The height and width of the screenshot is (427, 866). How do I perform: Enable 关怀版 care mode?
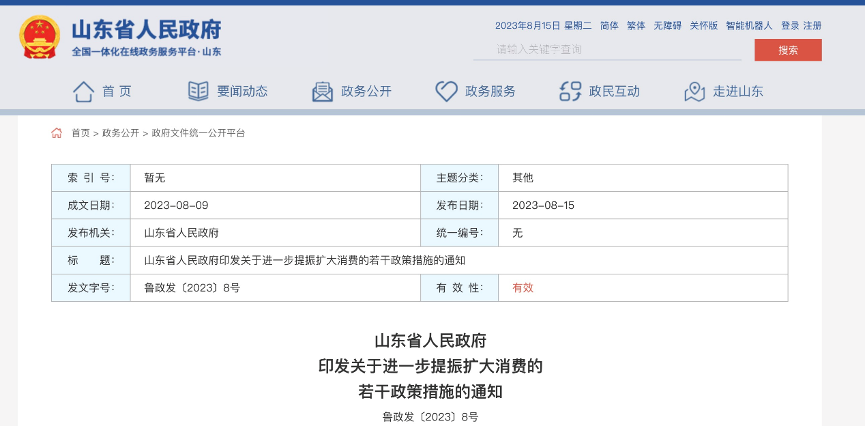tap(703, 25)
